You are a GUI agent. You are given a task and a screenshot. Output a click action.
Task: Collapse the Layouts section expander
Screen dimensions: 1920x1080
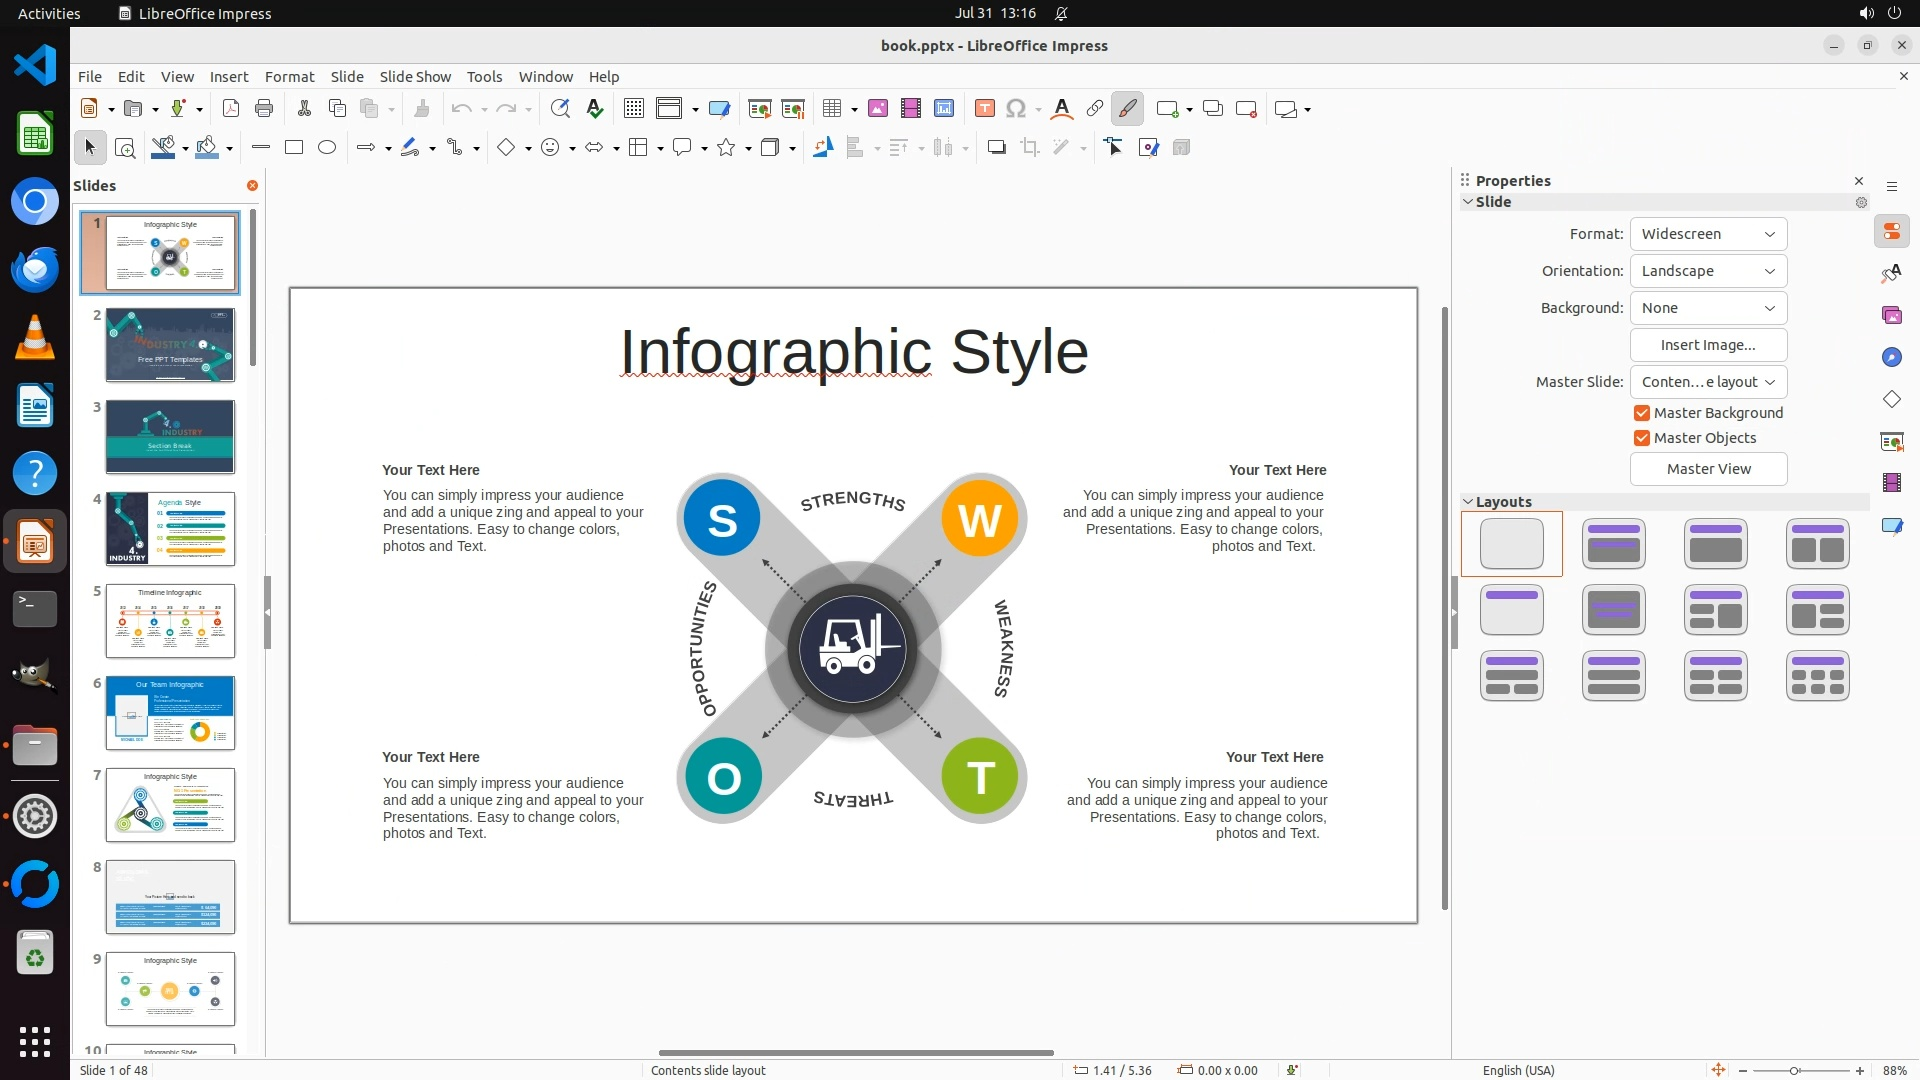tap(1468, 502)
